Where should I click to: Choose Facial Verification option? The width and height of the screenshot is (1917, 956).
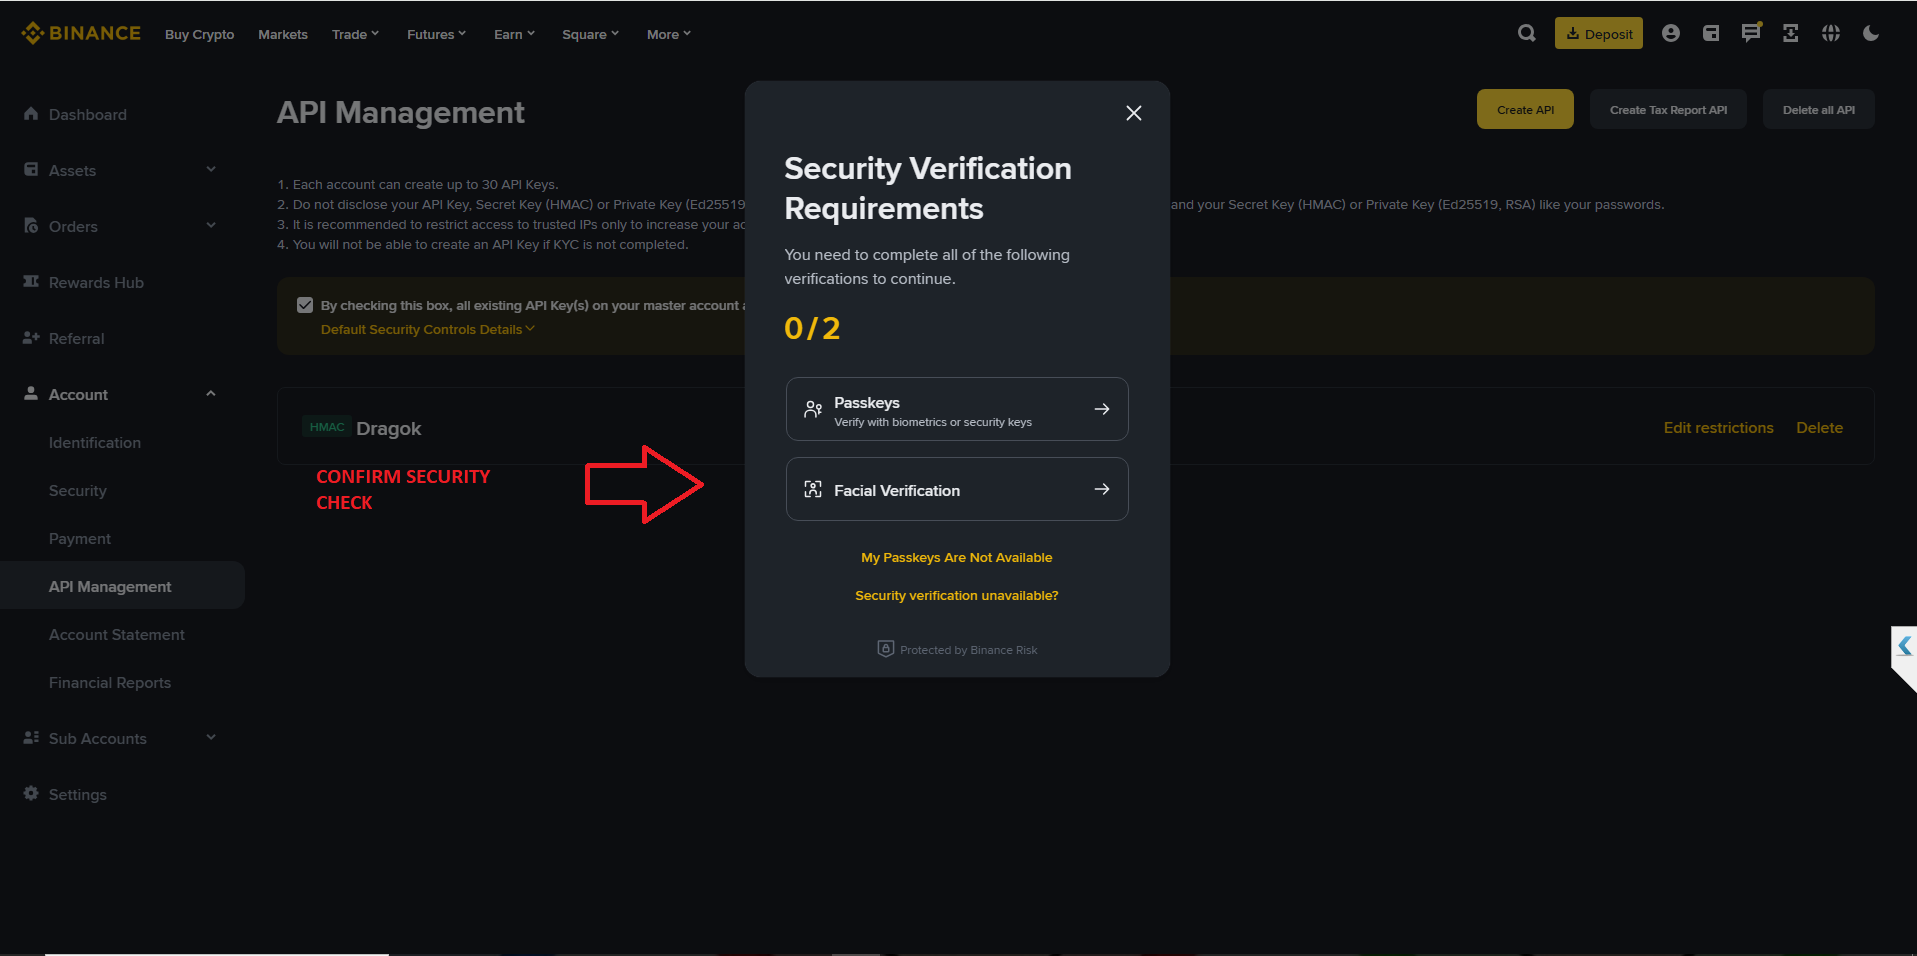[x=957, y=489]
